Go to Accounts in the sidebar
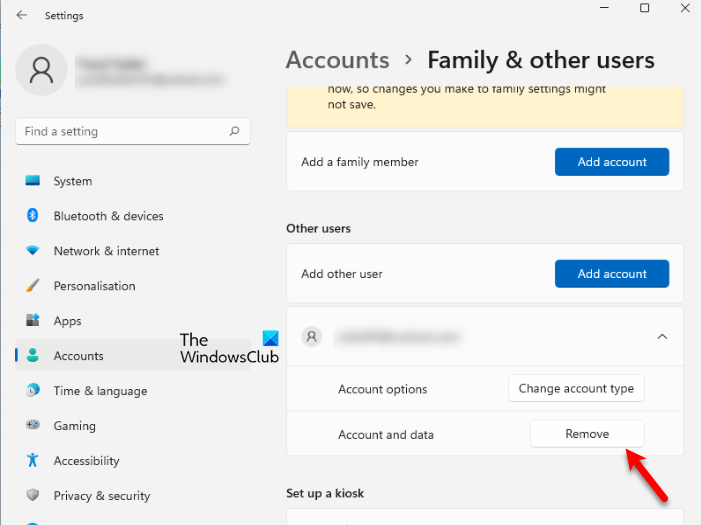 (x=78, y=356)
